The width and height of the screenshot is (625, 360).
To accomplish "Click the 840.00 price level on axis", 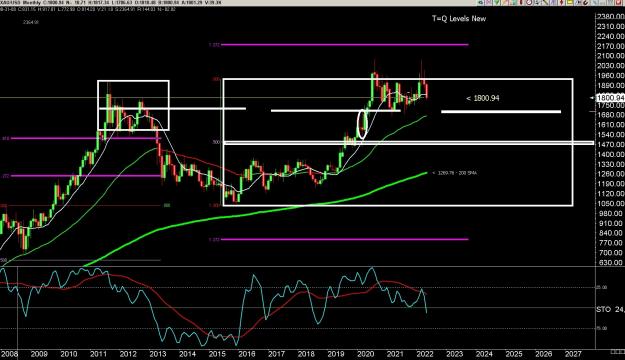I will 612,233.
